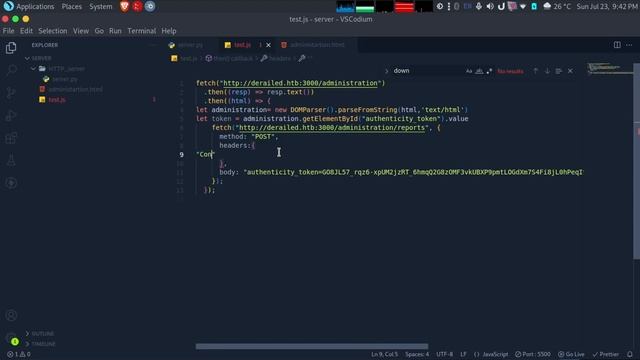Open the File menu
The image size is (640, 360).
coord(8,31)
